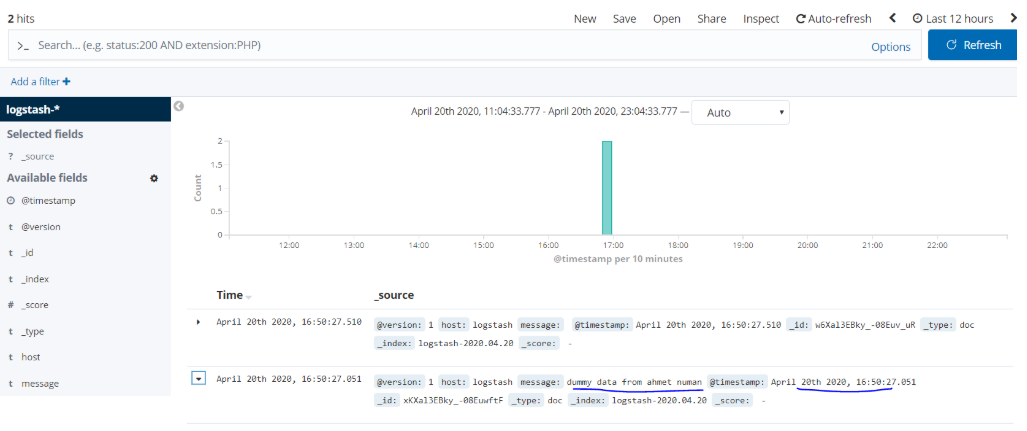
Task: Click the Selected fields heading
Action: (45, 134)
